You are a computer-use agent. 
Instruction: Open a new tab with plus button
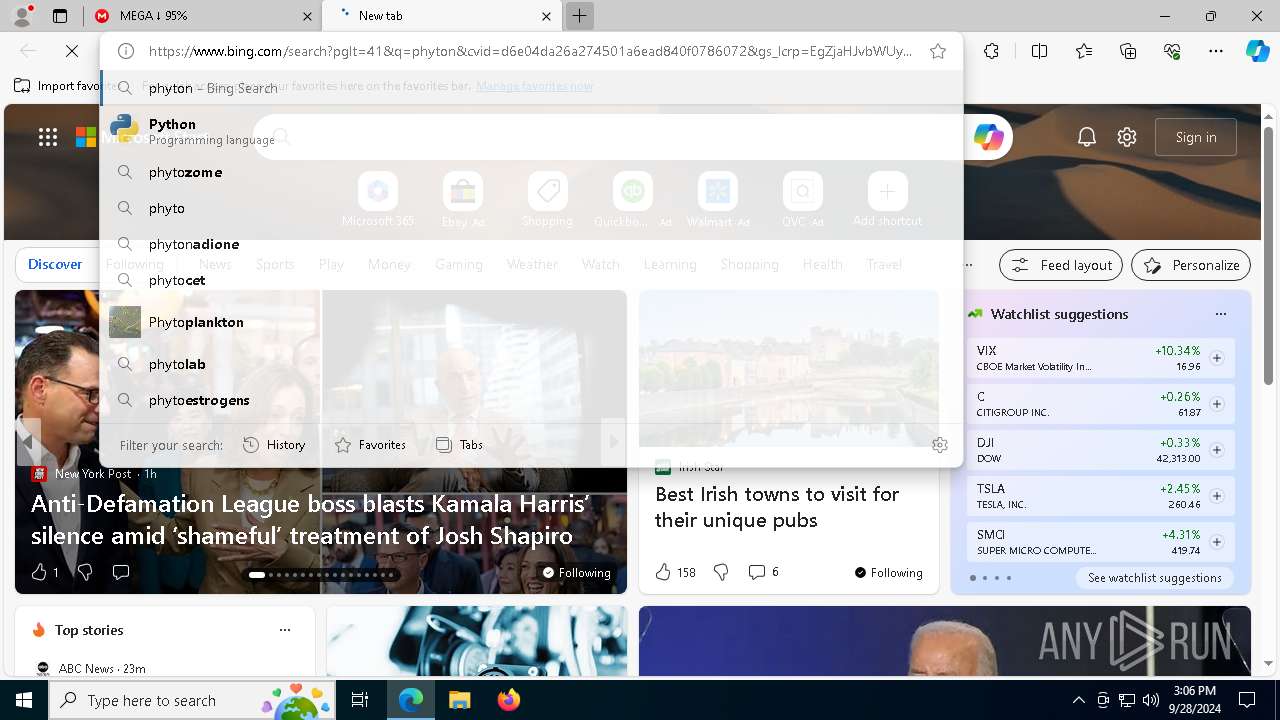(579, 16)
